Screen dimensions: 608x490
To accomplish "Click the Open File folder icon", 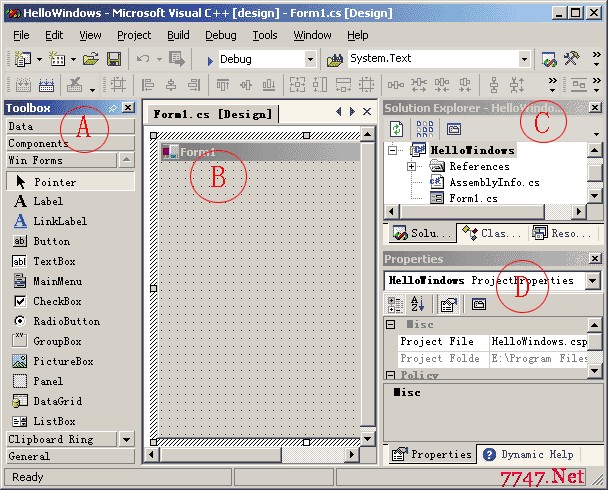I will [91, 59].
